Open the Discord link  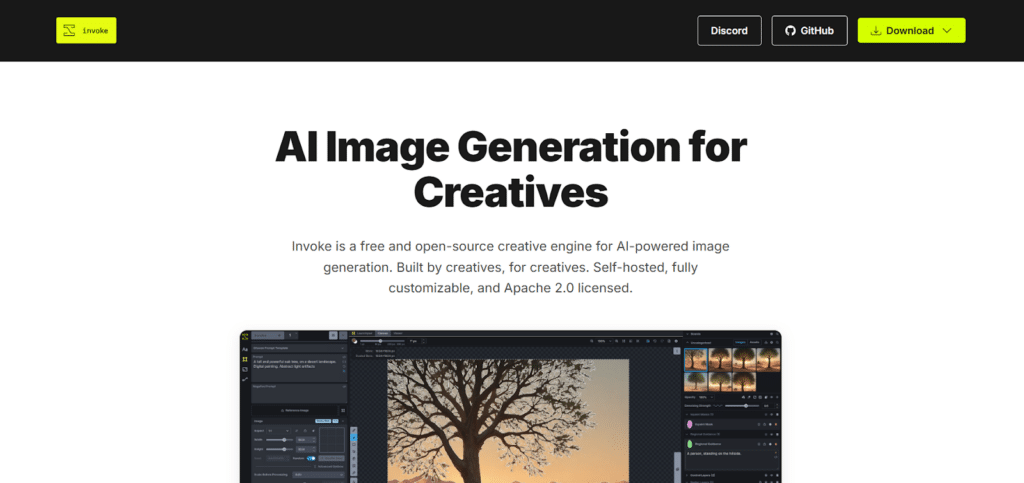(729, 30)
